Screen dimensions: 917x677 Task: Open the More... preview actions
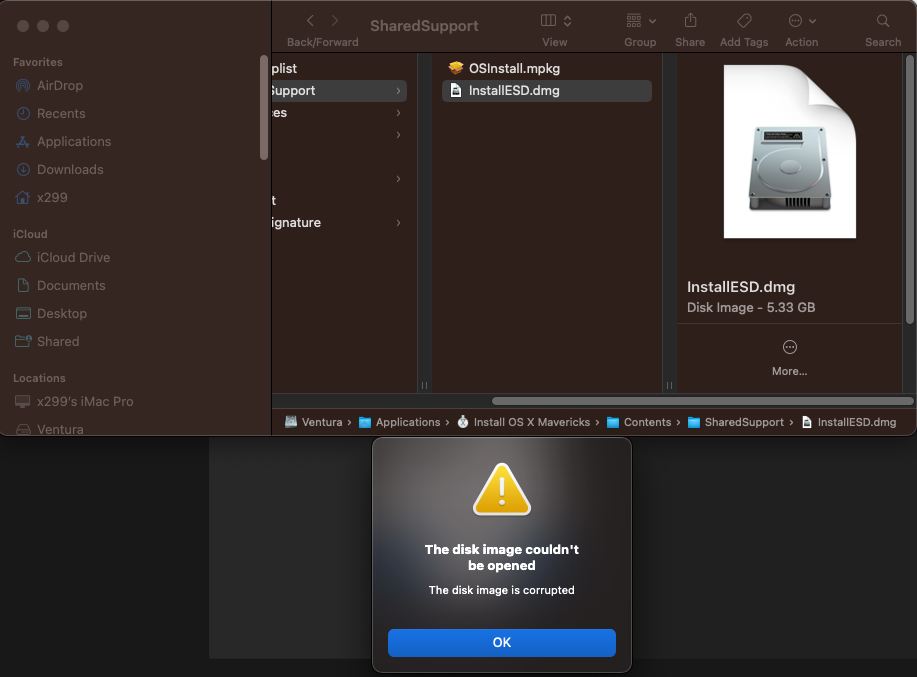790,371
